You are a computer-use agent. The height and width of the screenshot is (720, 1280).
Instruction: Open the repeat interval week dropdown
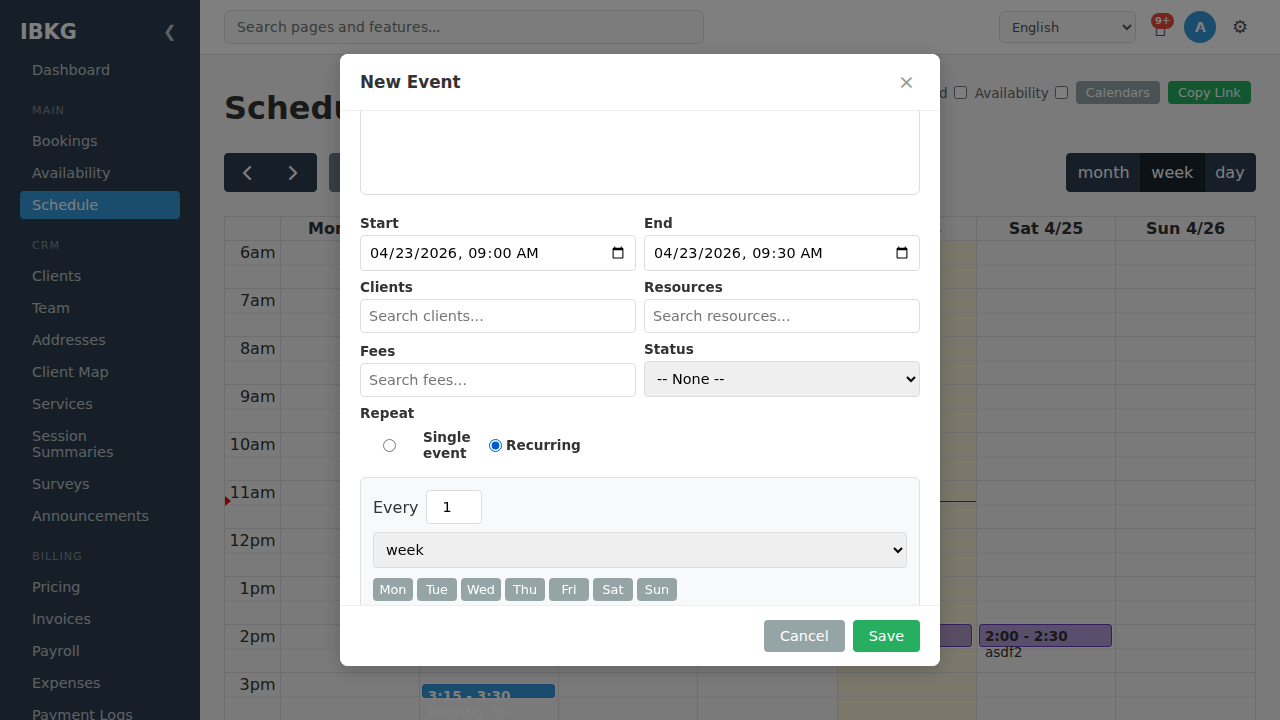(640, 550)
